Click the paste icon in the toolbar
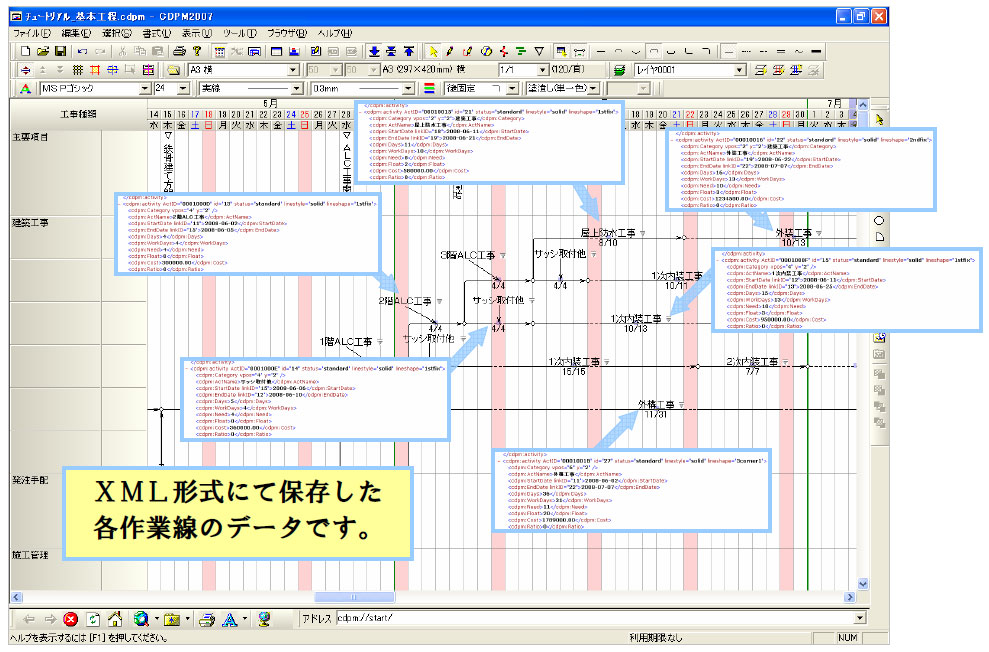 [x=158, y=51]
